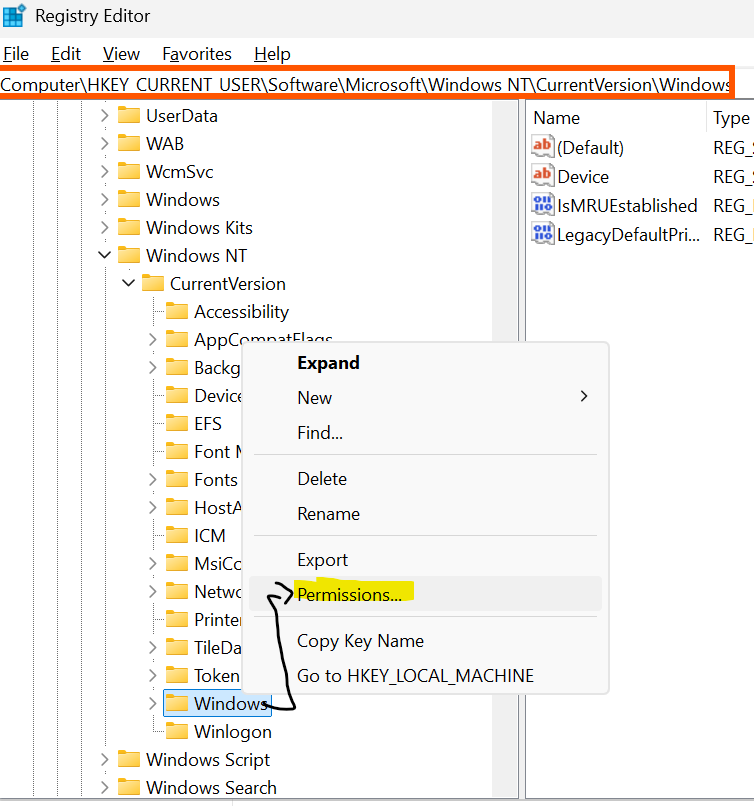
Task: Open the Favorites menu
Action: tap(197, 54)
